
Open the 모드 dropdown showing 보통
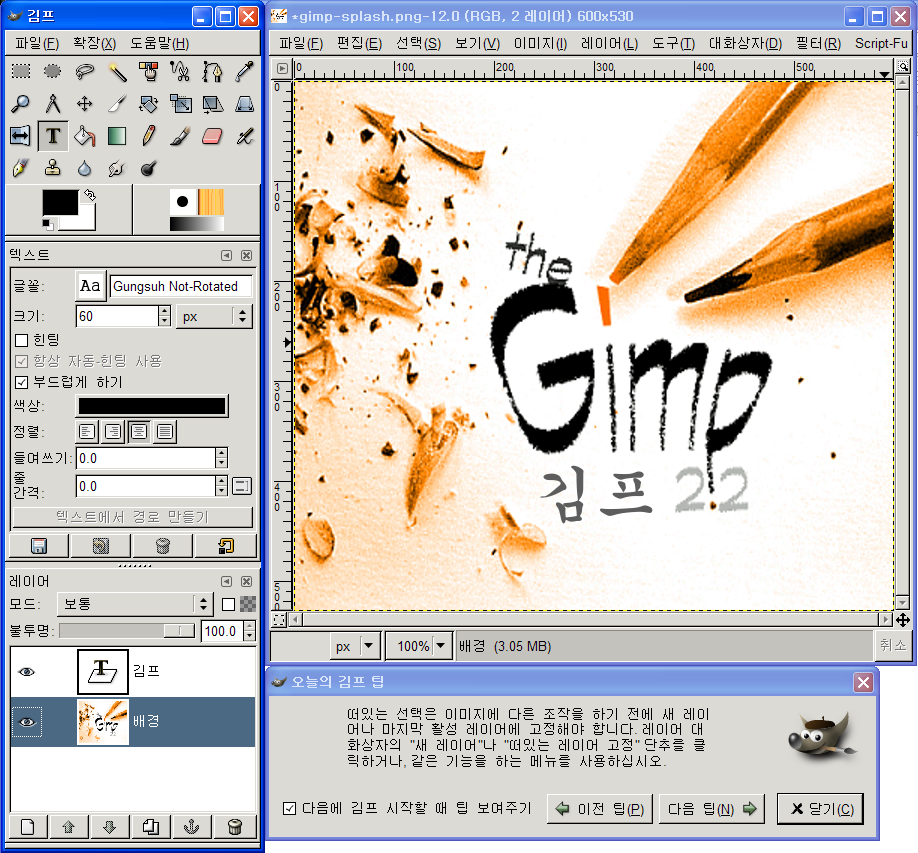(x=134, y=604)
